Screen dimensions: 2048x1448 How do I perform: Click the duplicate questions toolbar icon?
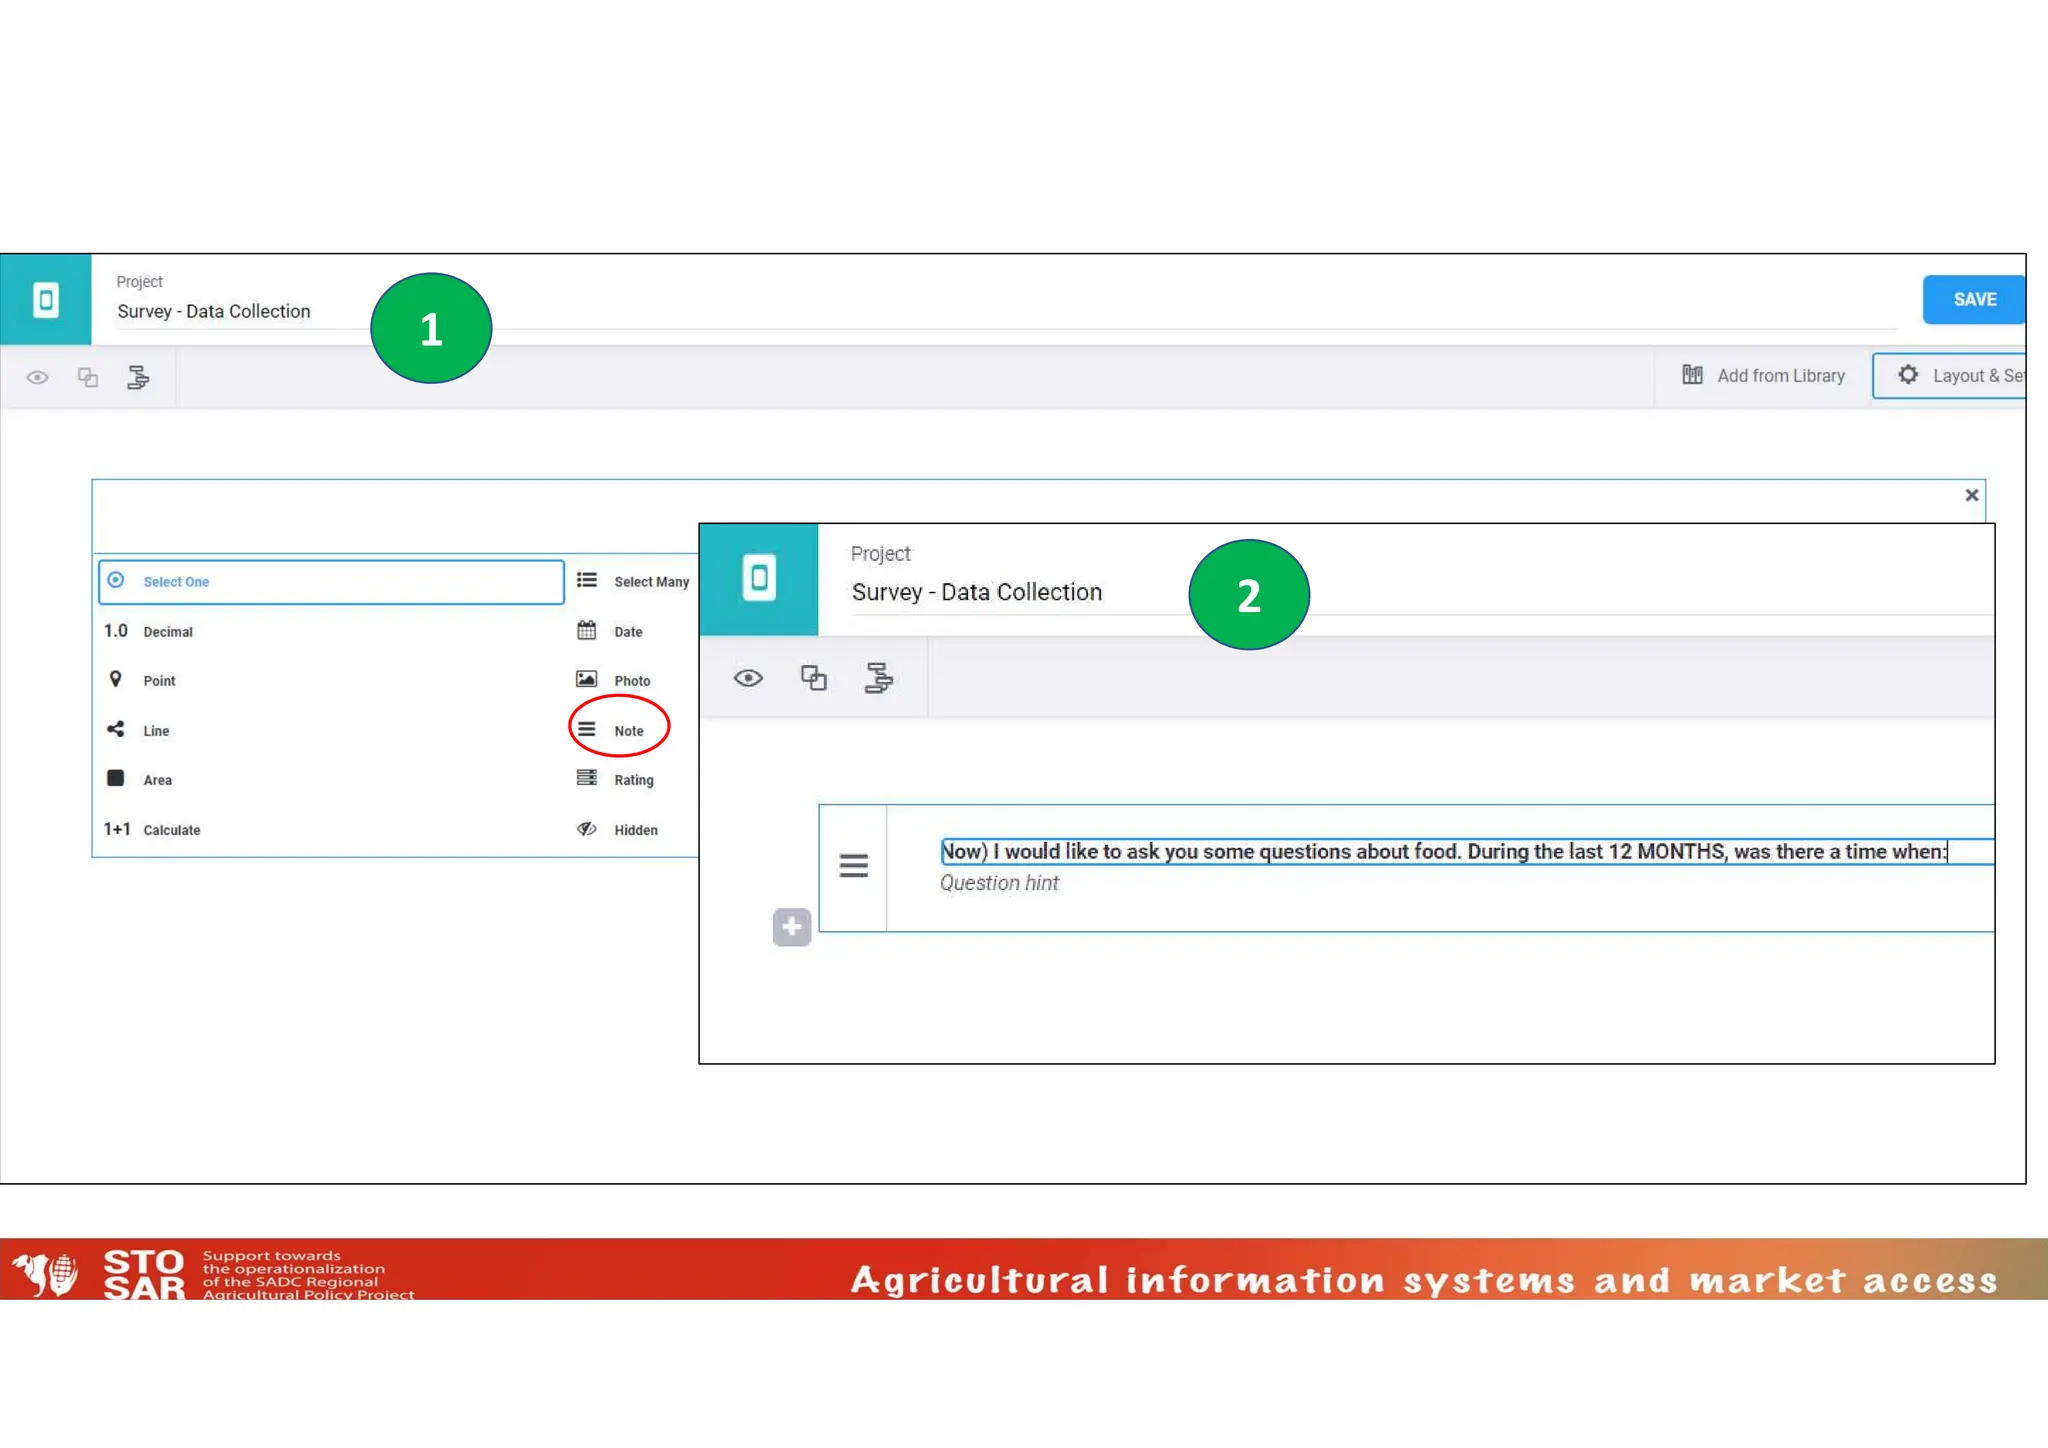point(88,377)
